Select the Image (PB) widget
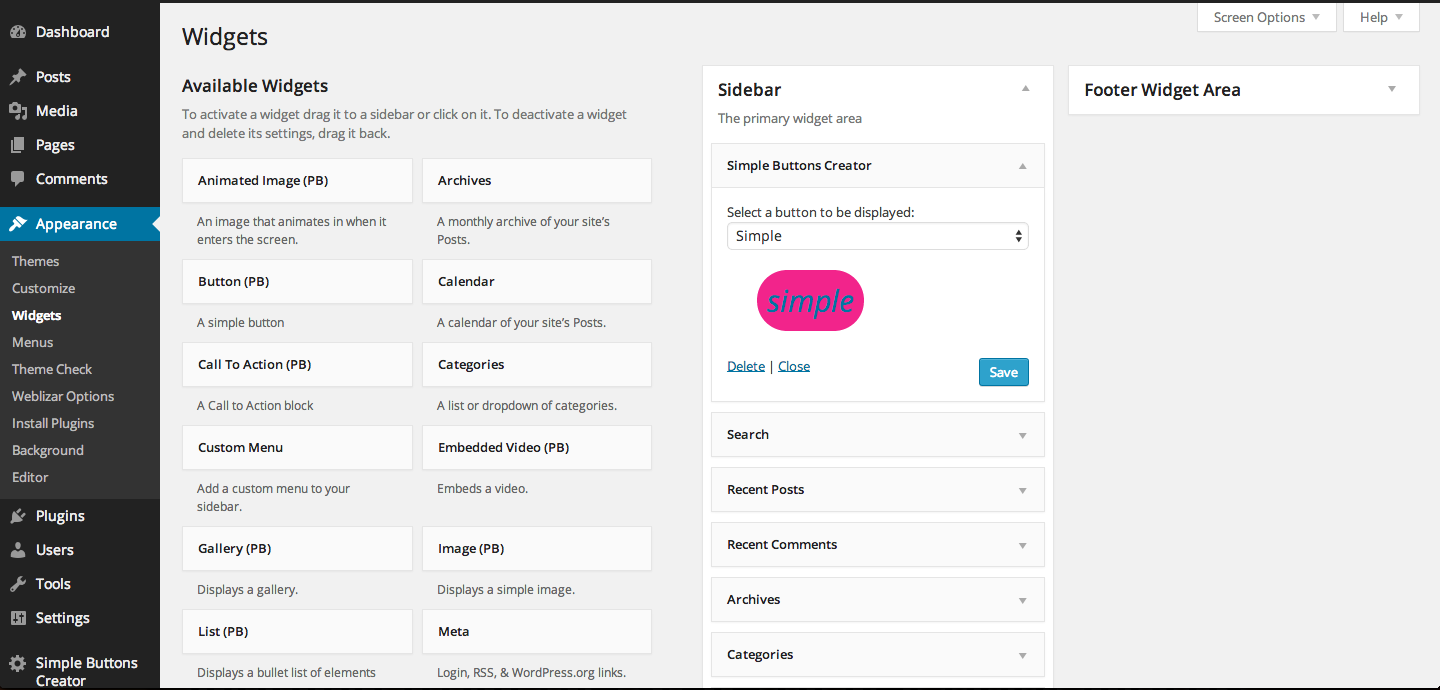The image size is (1440, 690). pyautogui.click(x=537, y=549)
